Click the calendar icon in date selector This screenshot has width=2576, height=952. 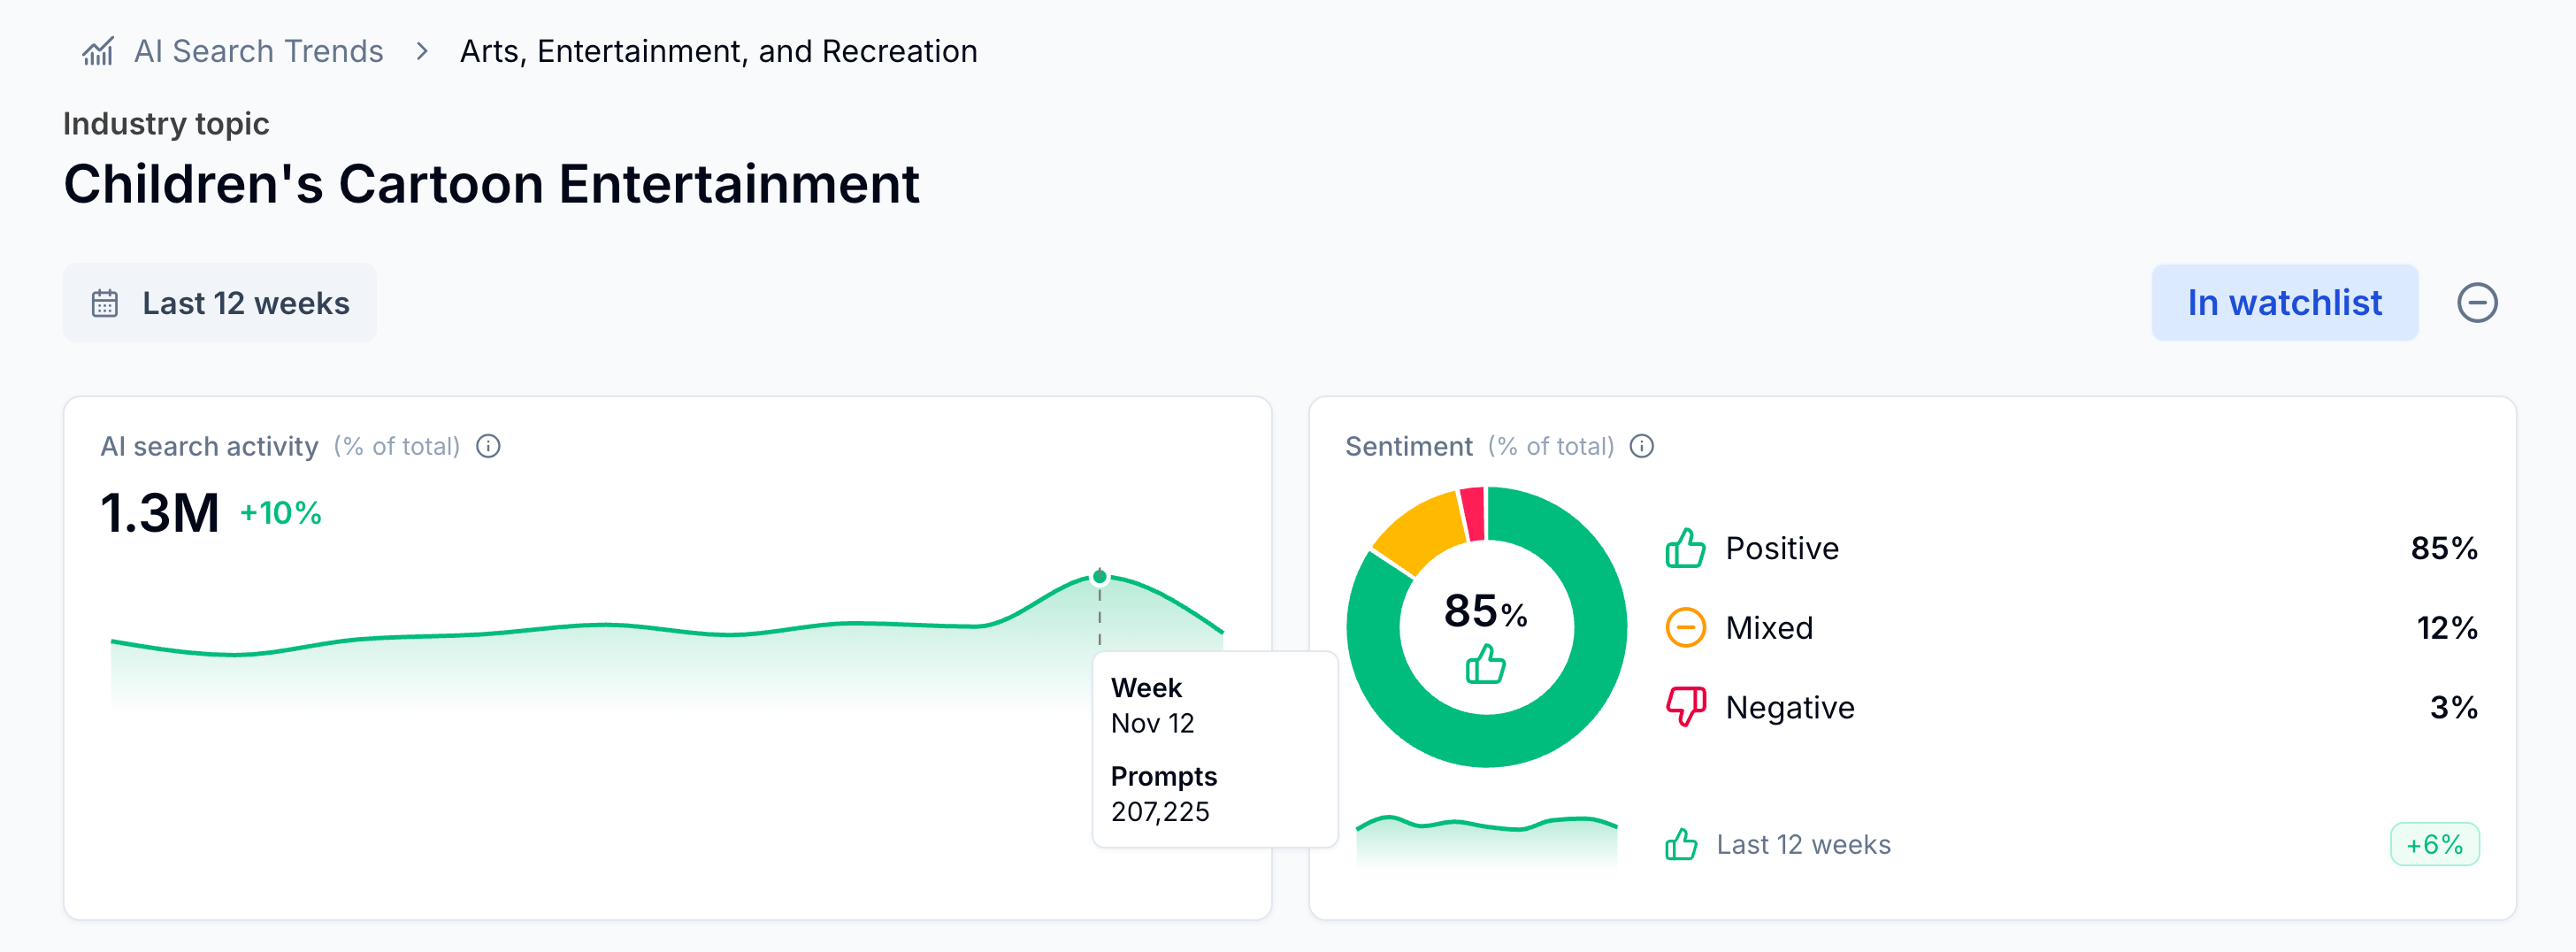(x=105, y=303)
